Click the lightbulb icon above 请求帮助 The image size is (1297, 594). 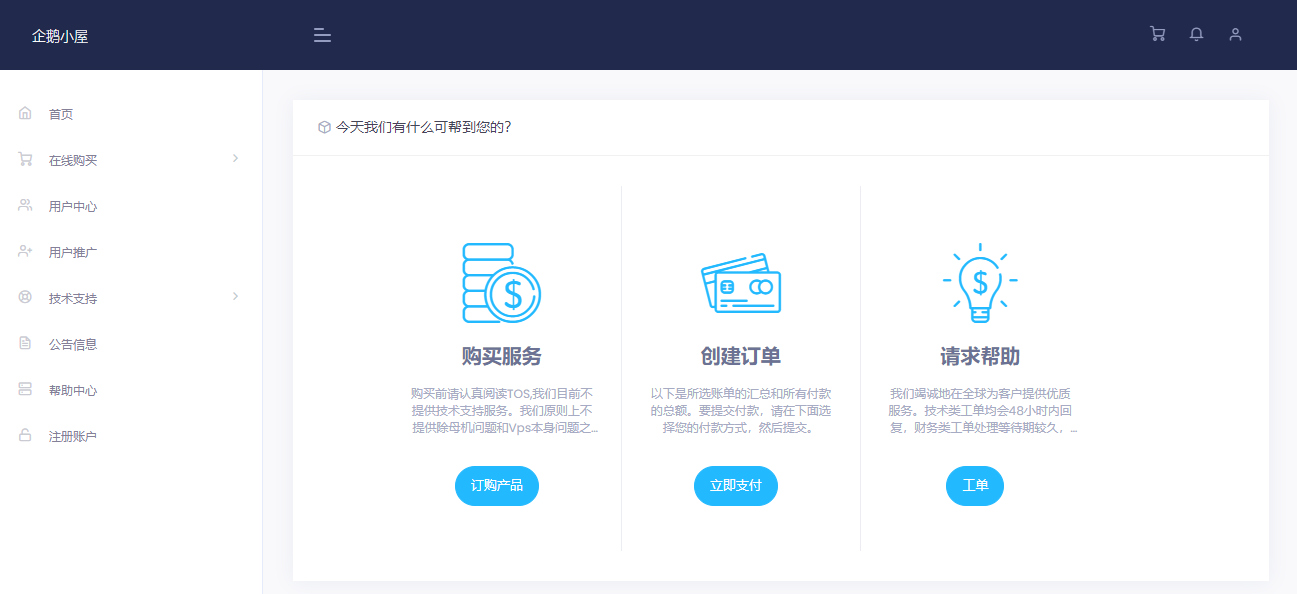980,282
